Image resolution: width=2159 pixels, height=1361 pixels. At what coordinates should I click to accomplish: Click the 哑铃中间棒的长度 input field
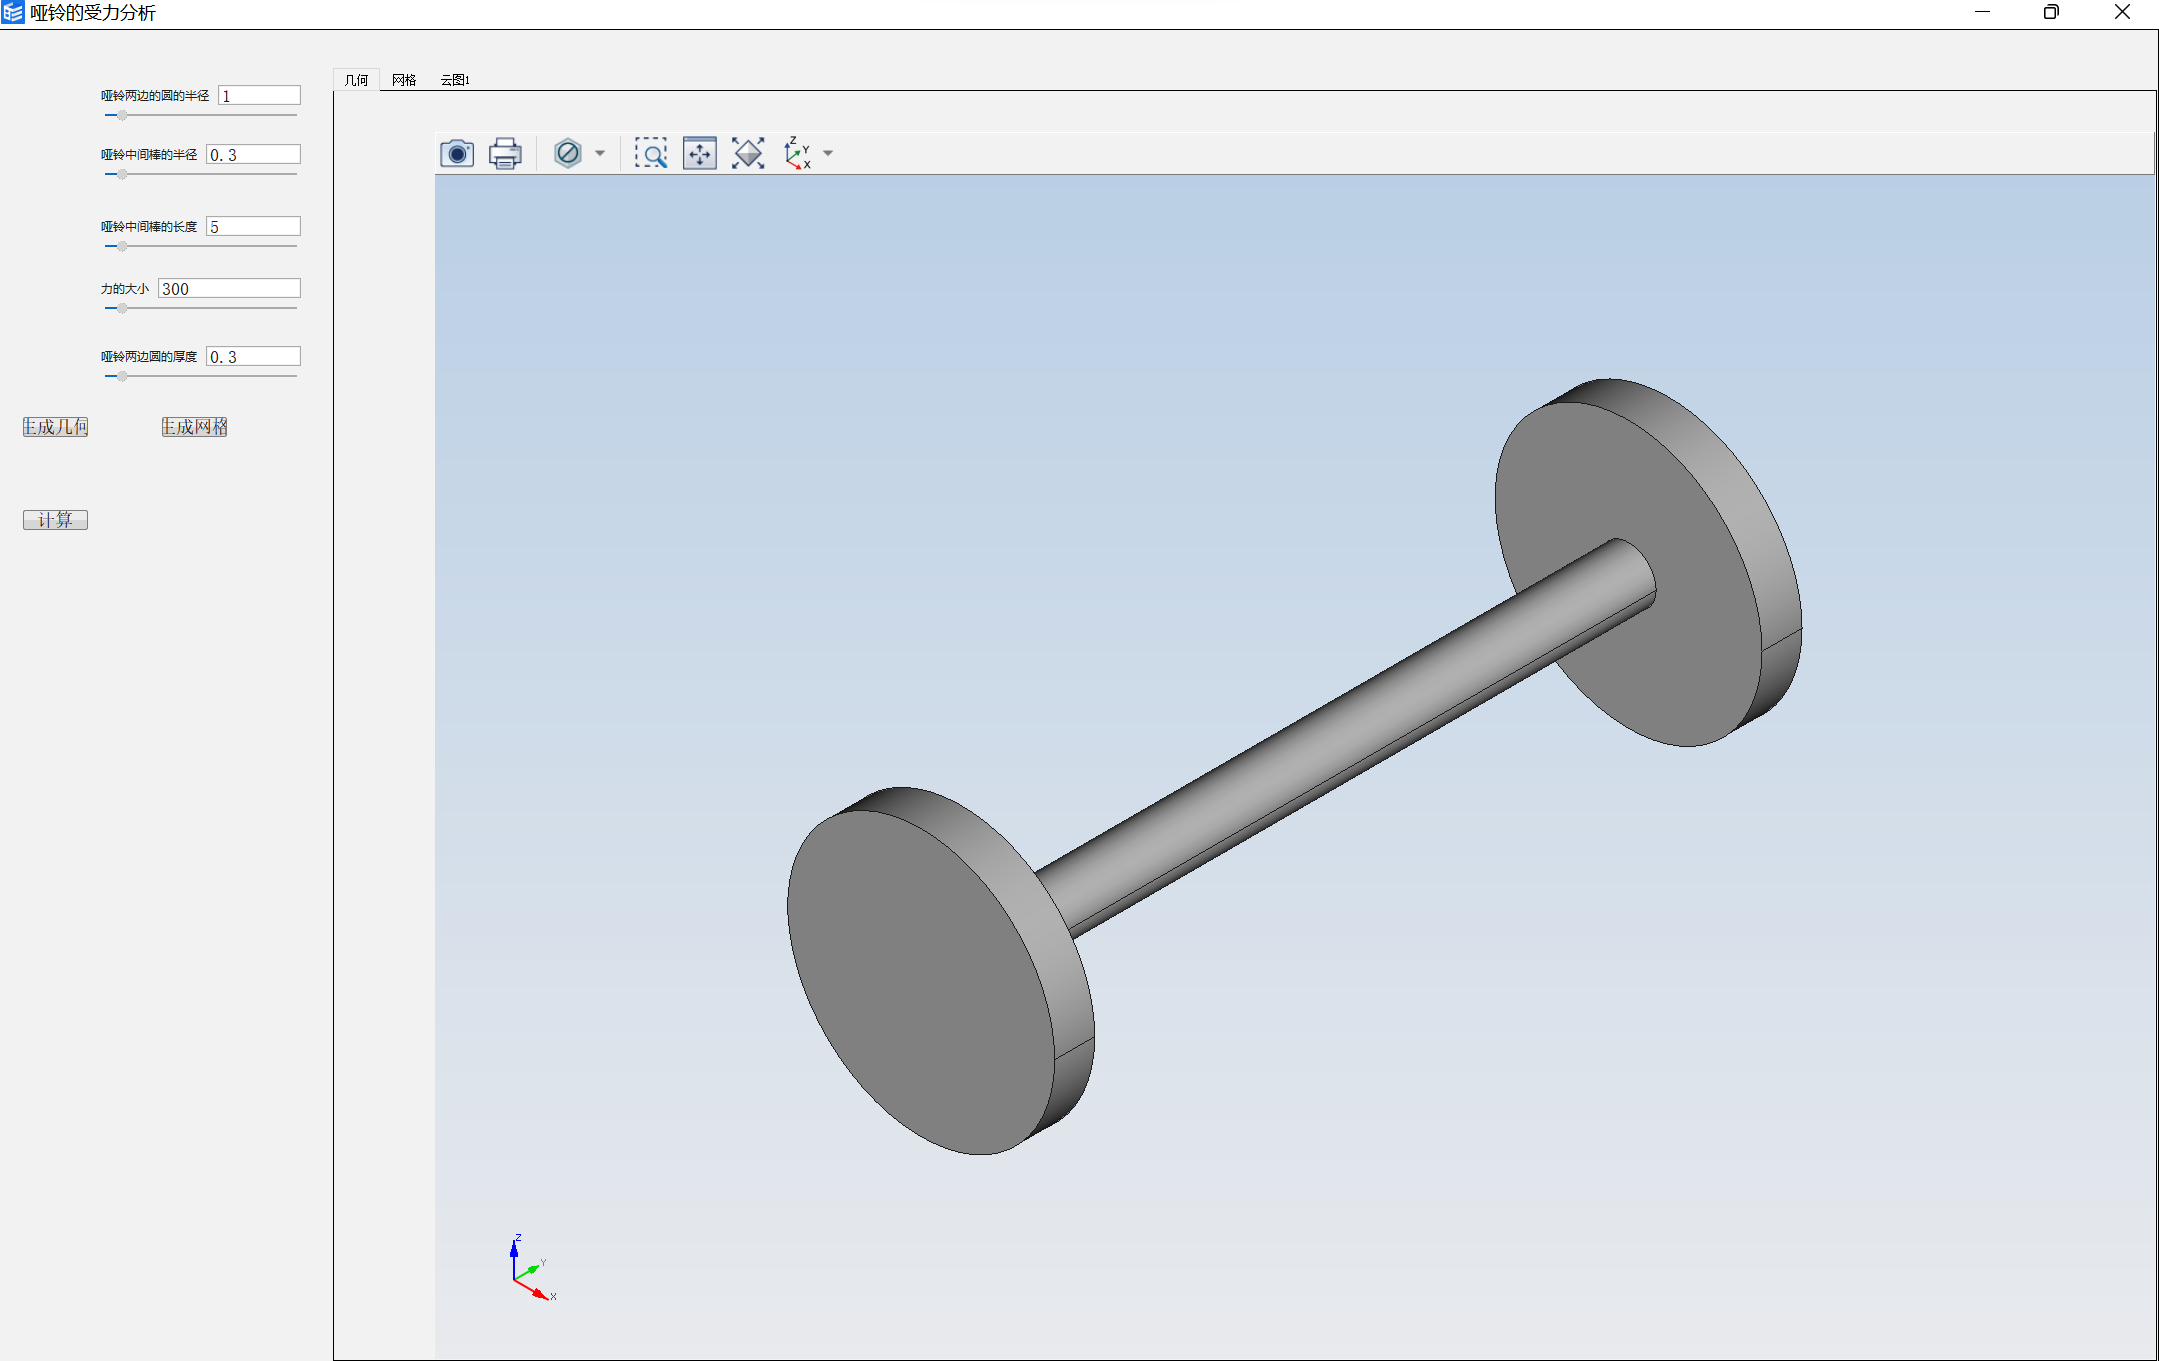(253, 226)
